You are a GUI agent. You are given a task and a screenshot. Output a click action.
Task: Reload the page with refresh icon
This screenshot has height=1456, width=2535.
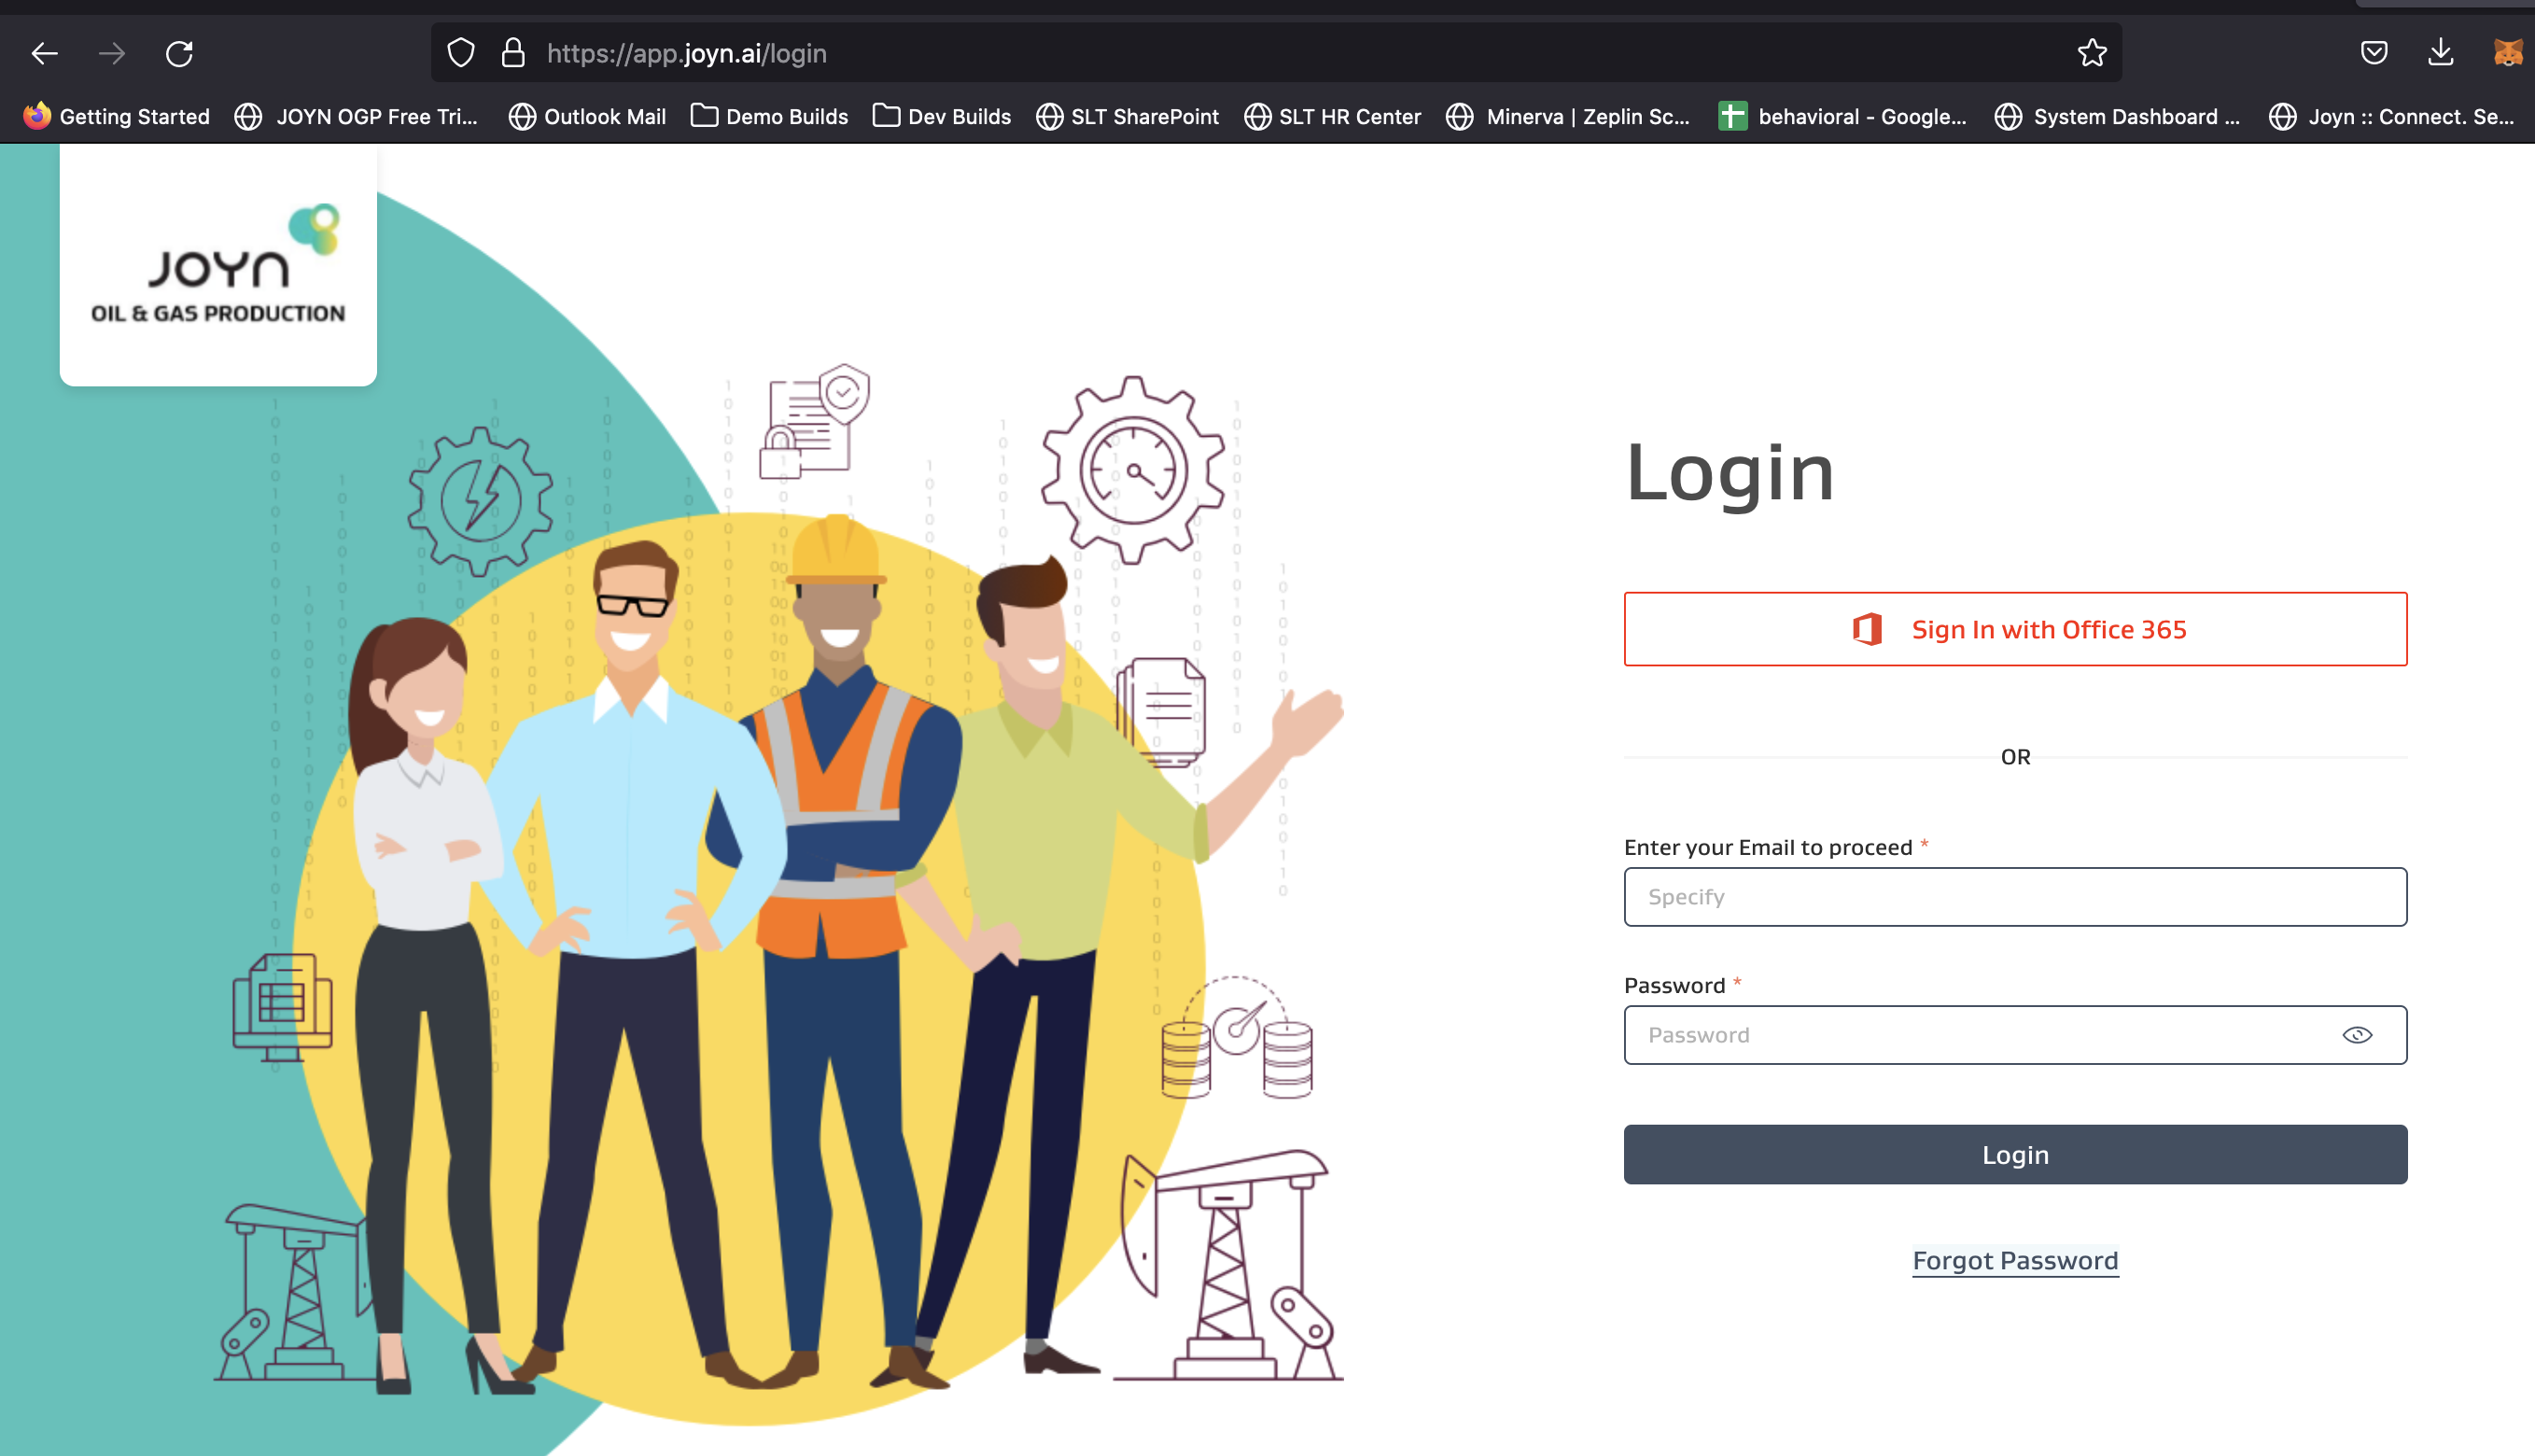pos(179,53)
